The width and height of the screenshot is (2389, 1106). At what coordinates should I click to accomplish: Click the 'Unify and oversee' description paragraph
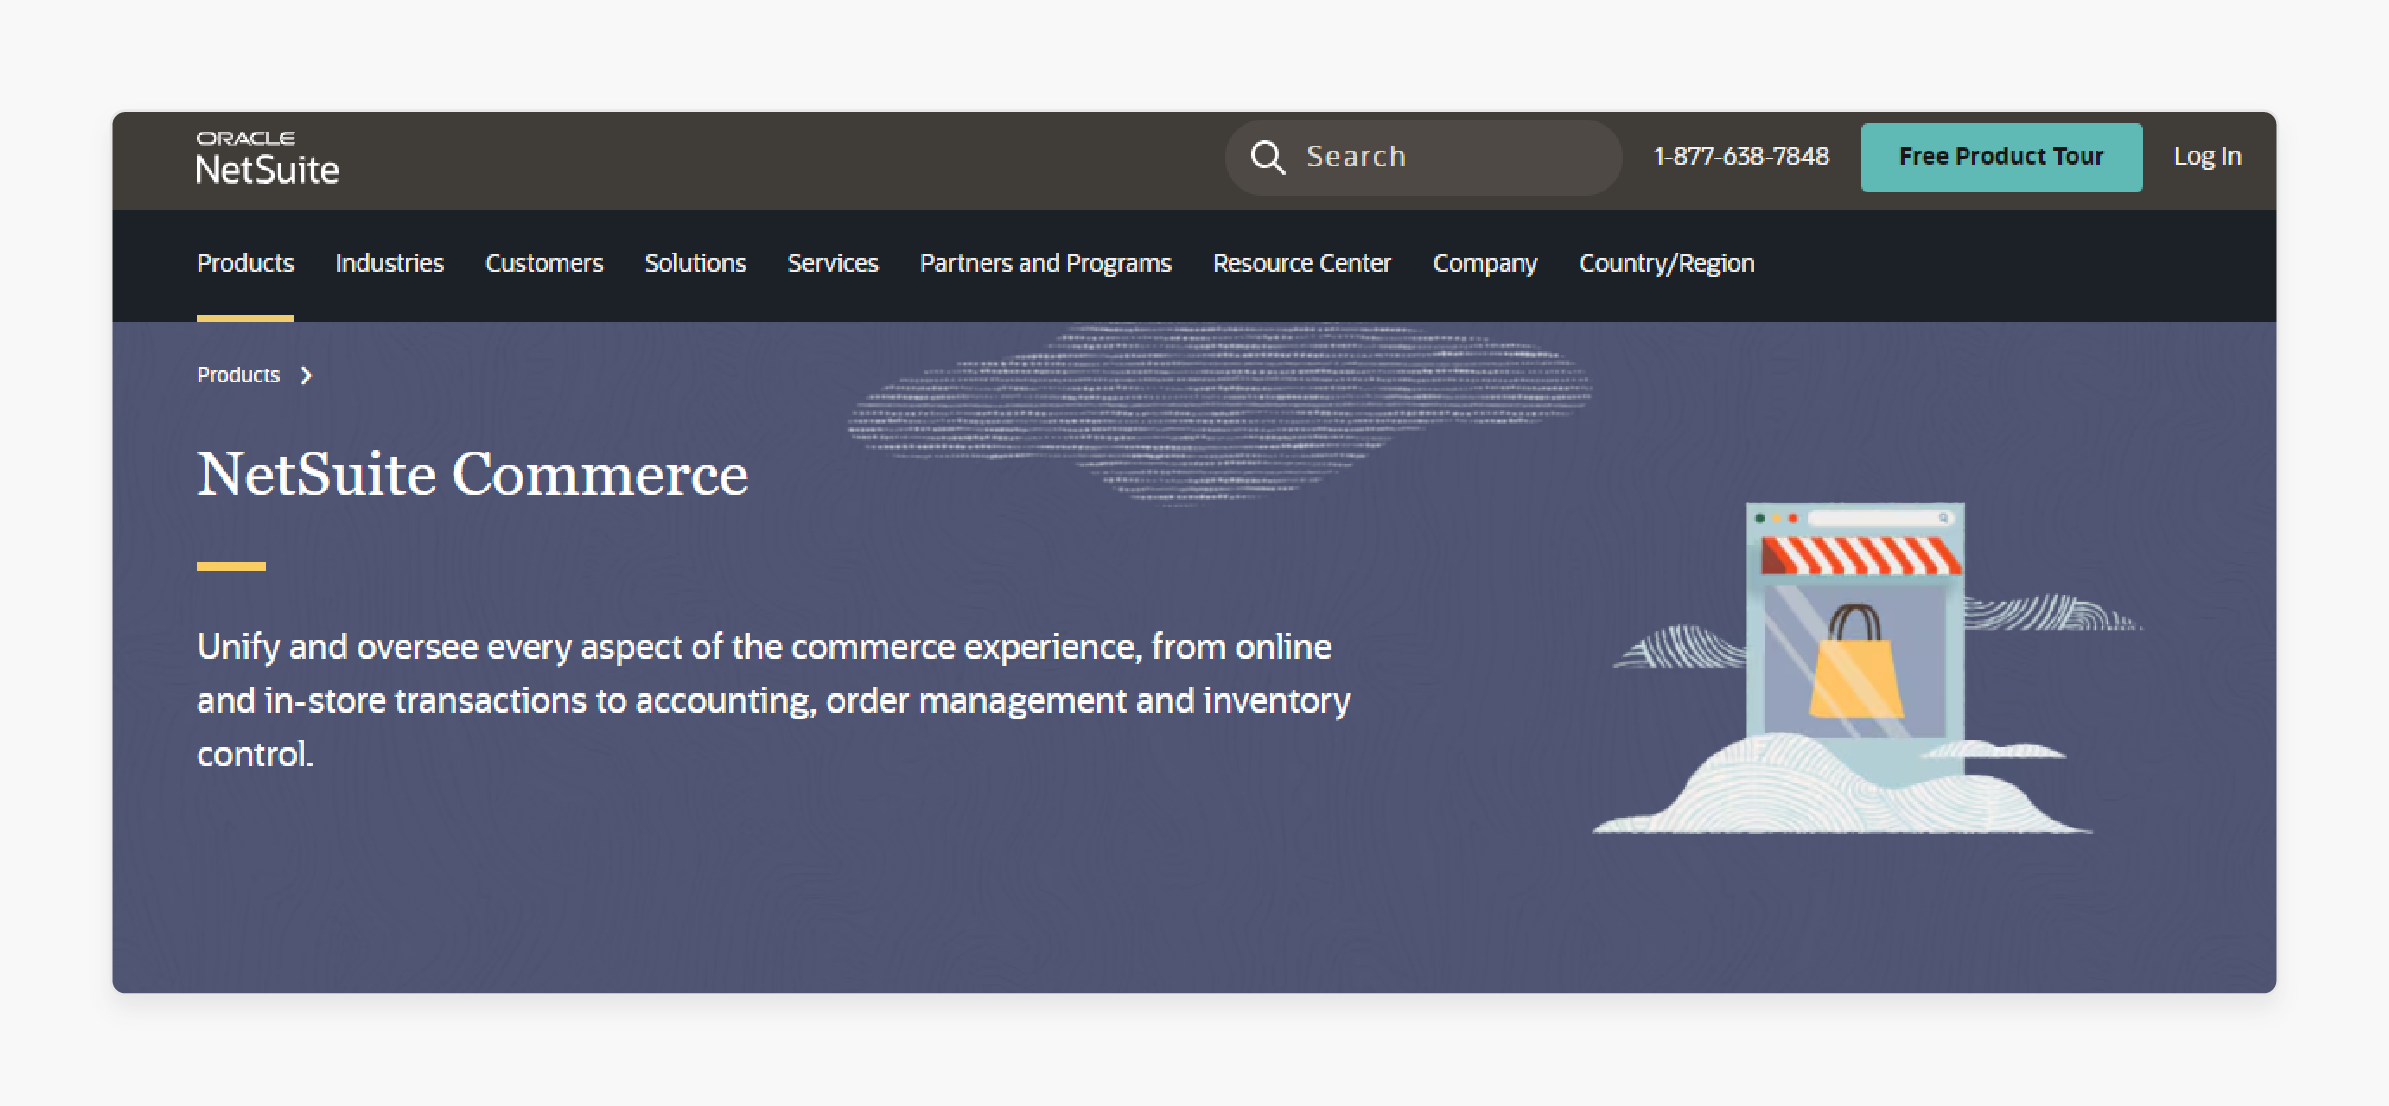(x=774, y=700)
